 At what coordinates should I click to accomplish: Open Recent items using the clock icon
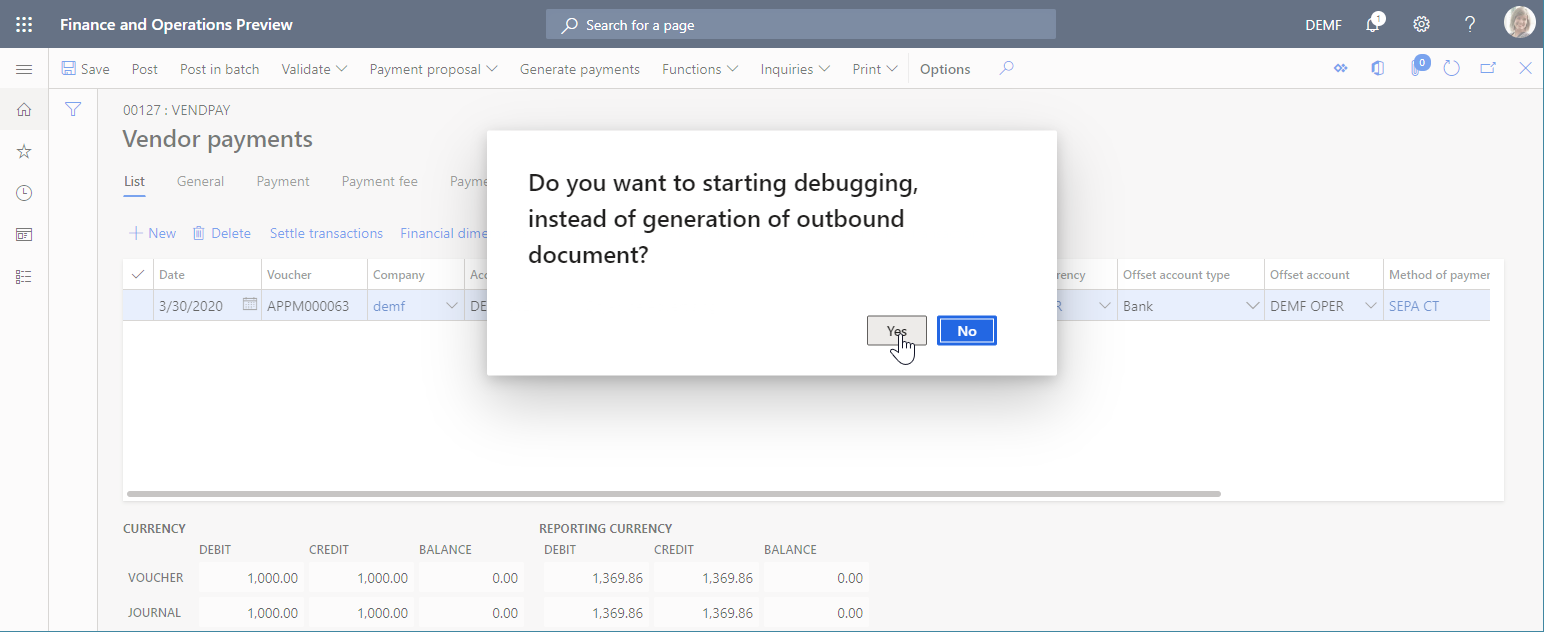[24, 193]
